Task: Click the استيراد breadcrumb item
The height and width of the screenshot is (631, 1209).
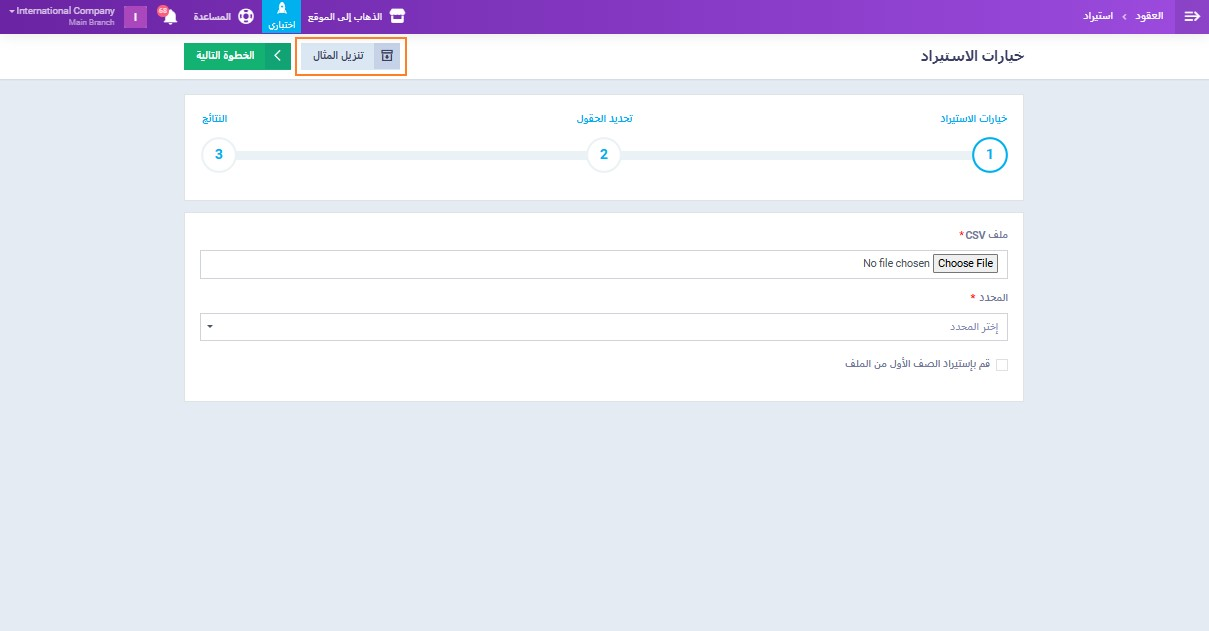Action: pyautogui.click(x=1099, y=17)
